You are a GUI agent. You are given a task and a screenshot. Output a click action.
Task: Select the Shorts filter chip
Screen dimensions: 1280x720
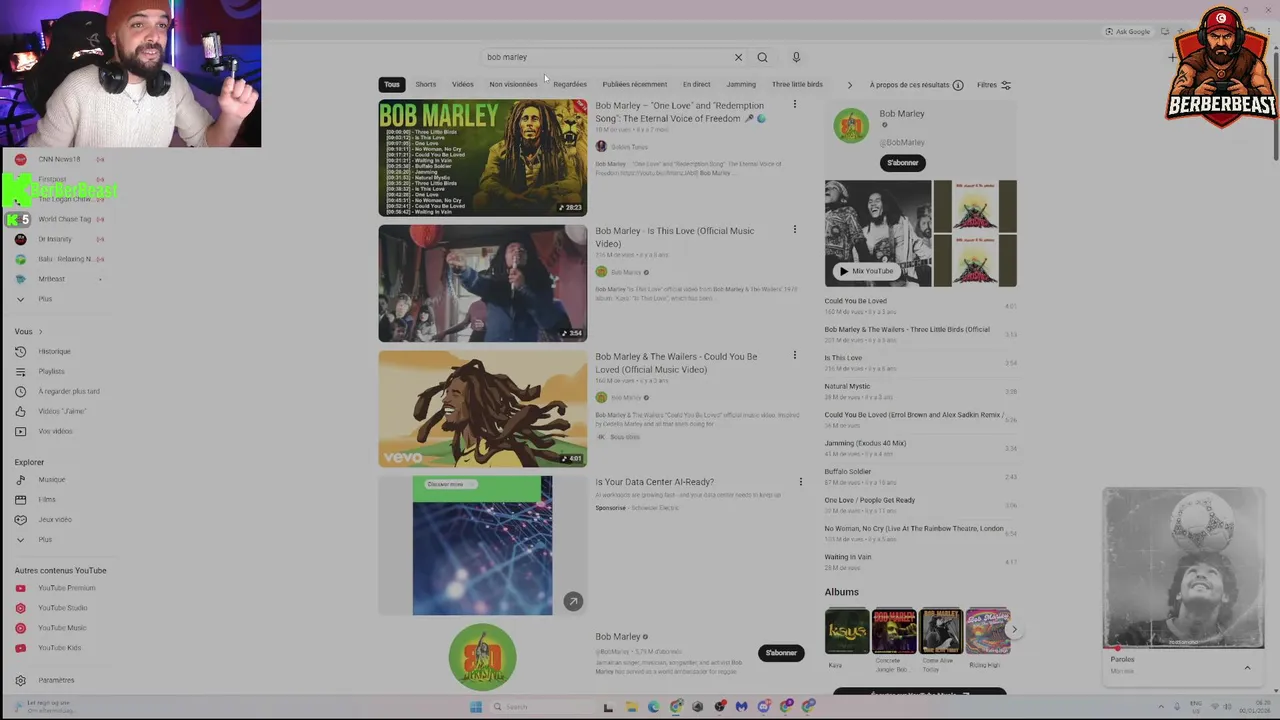(426, 84)
